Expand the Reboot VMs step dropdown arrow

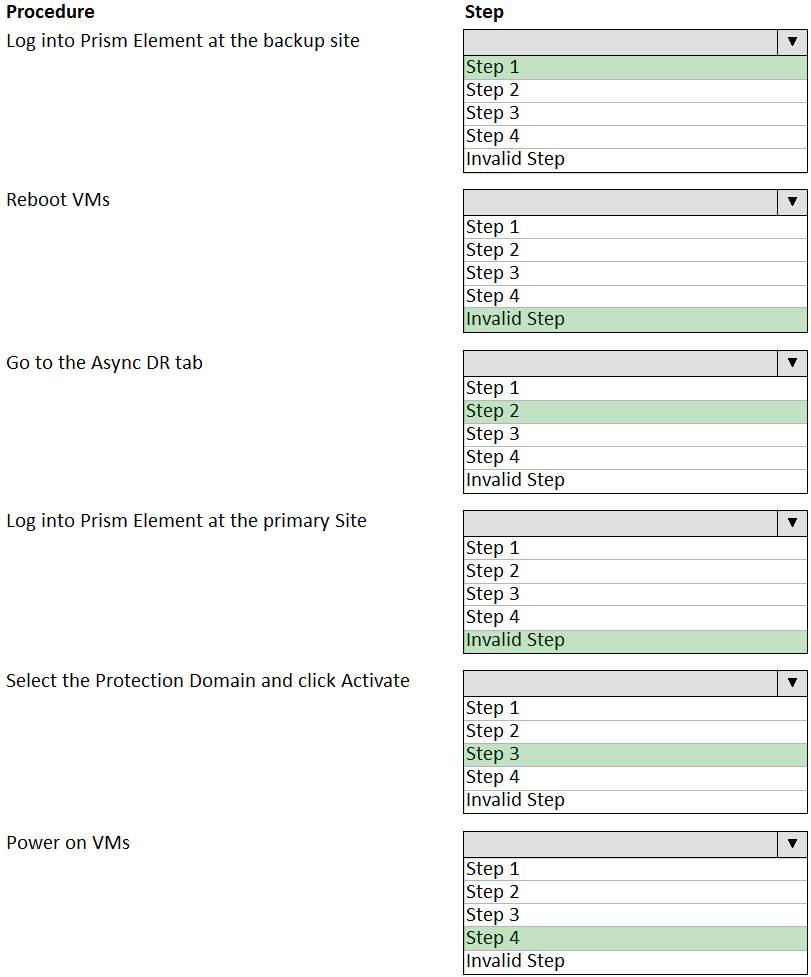(x=792, y=202)
